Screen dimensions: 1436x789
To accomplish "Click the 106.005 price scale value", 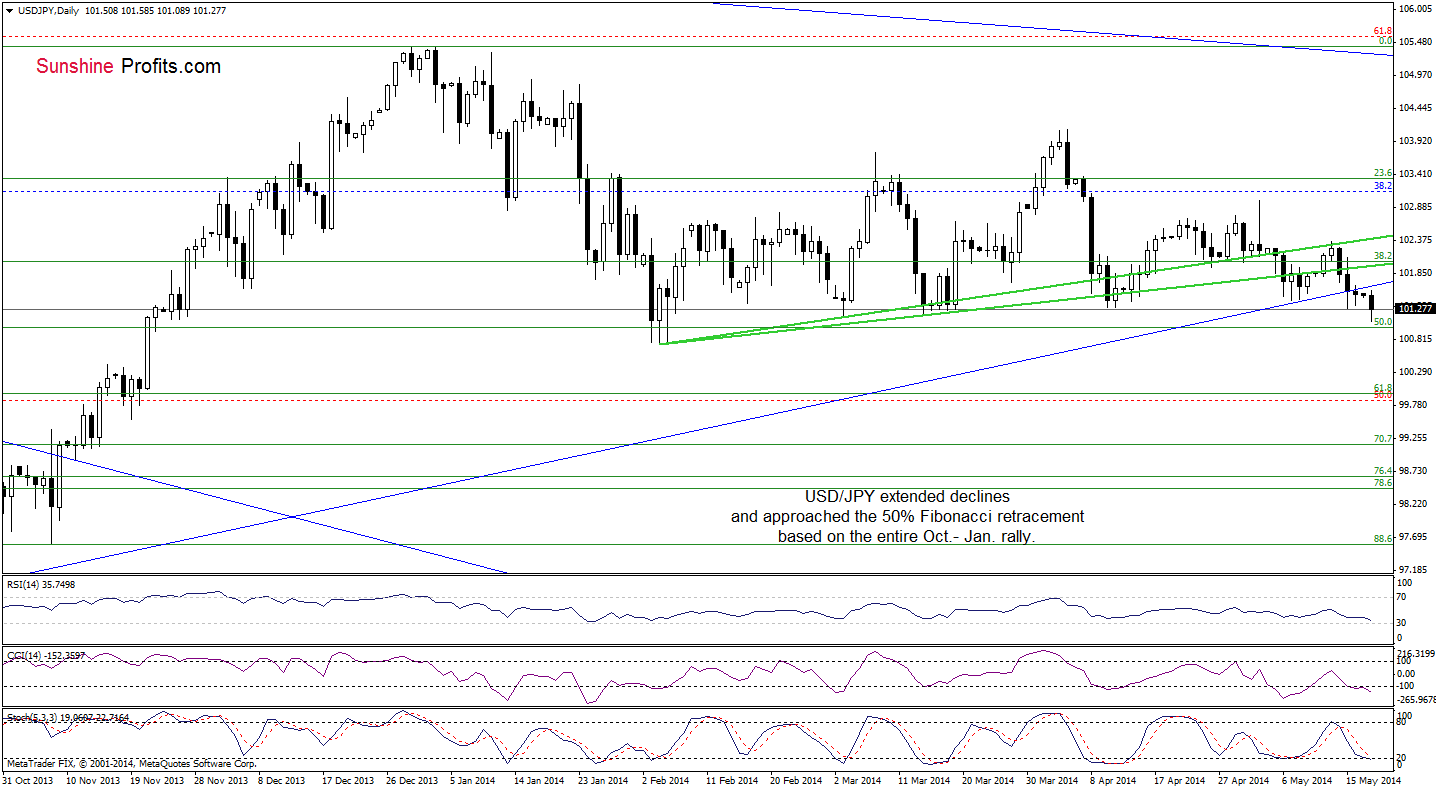I will [1416, 8].
